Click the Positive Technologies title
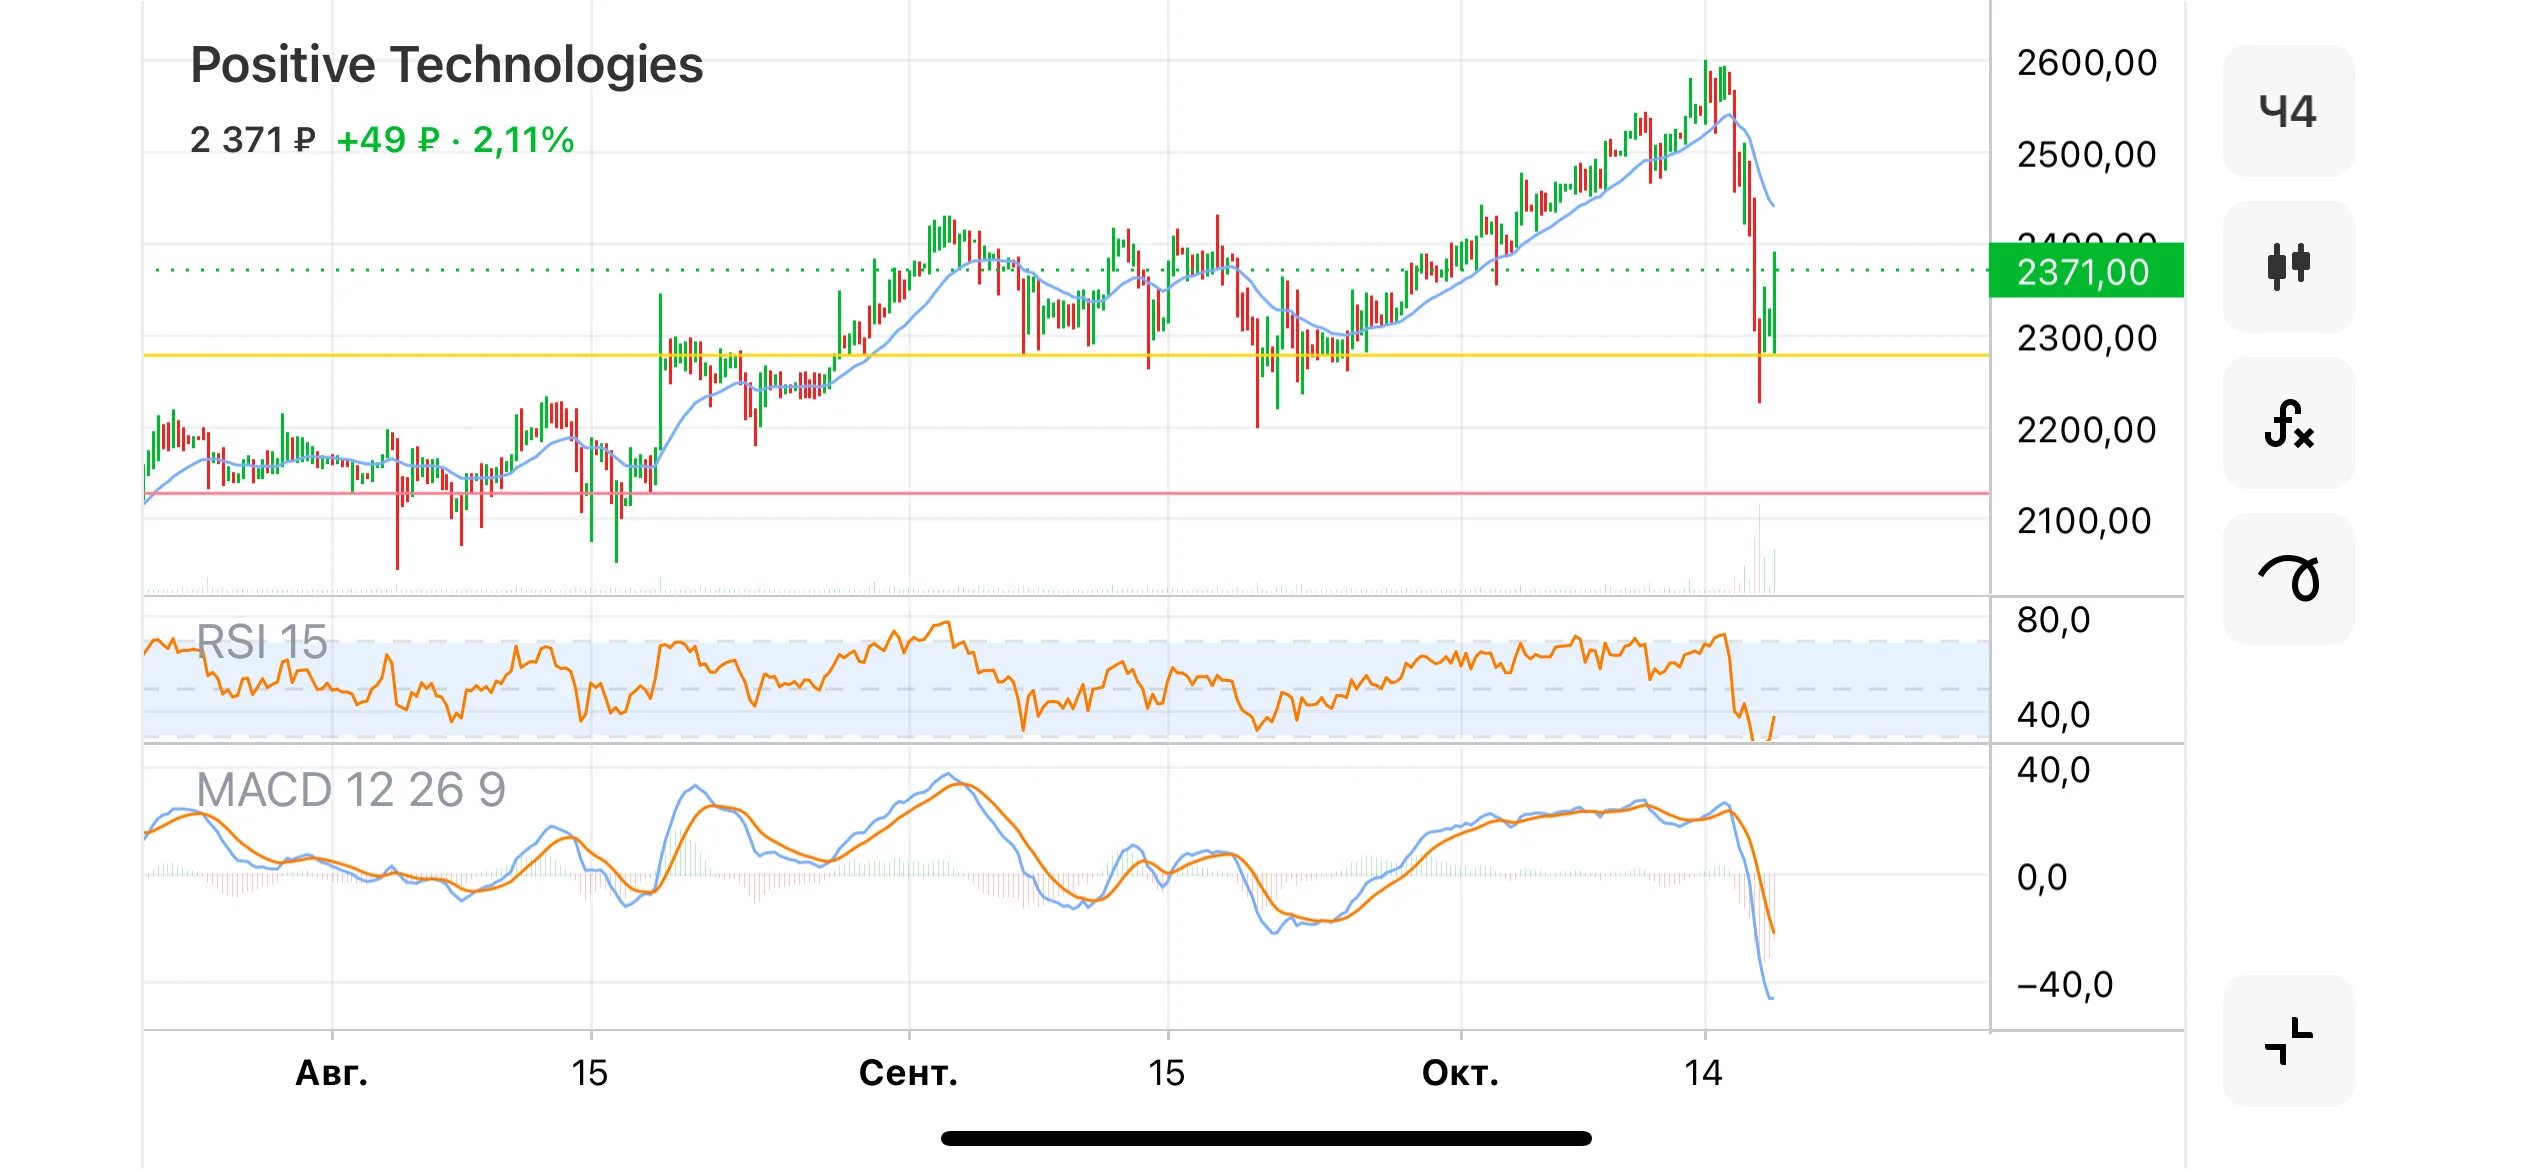Image resolution: width=2532 pixels, height=1170 pixels. coord(447,65)
